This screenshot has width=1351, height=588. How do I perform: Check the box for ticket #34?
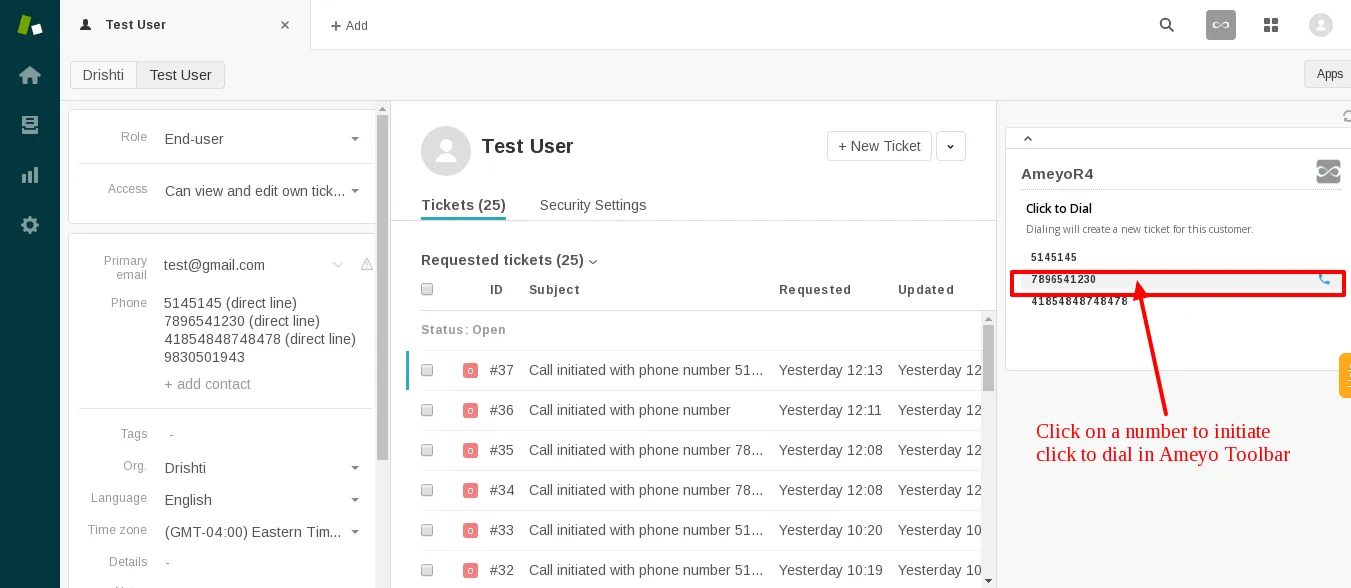tap(427, 490)
